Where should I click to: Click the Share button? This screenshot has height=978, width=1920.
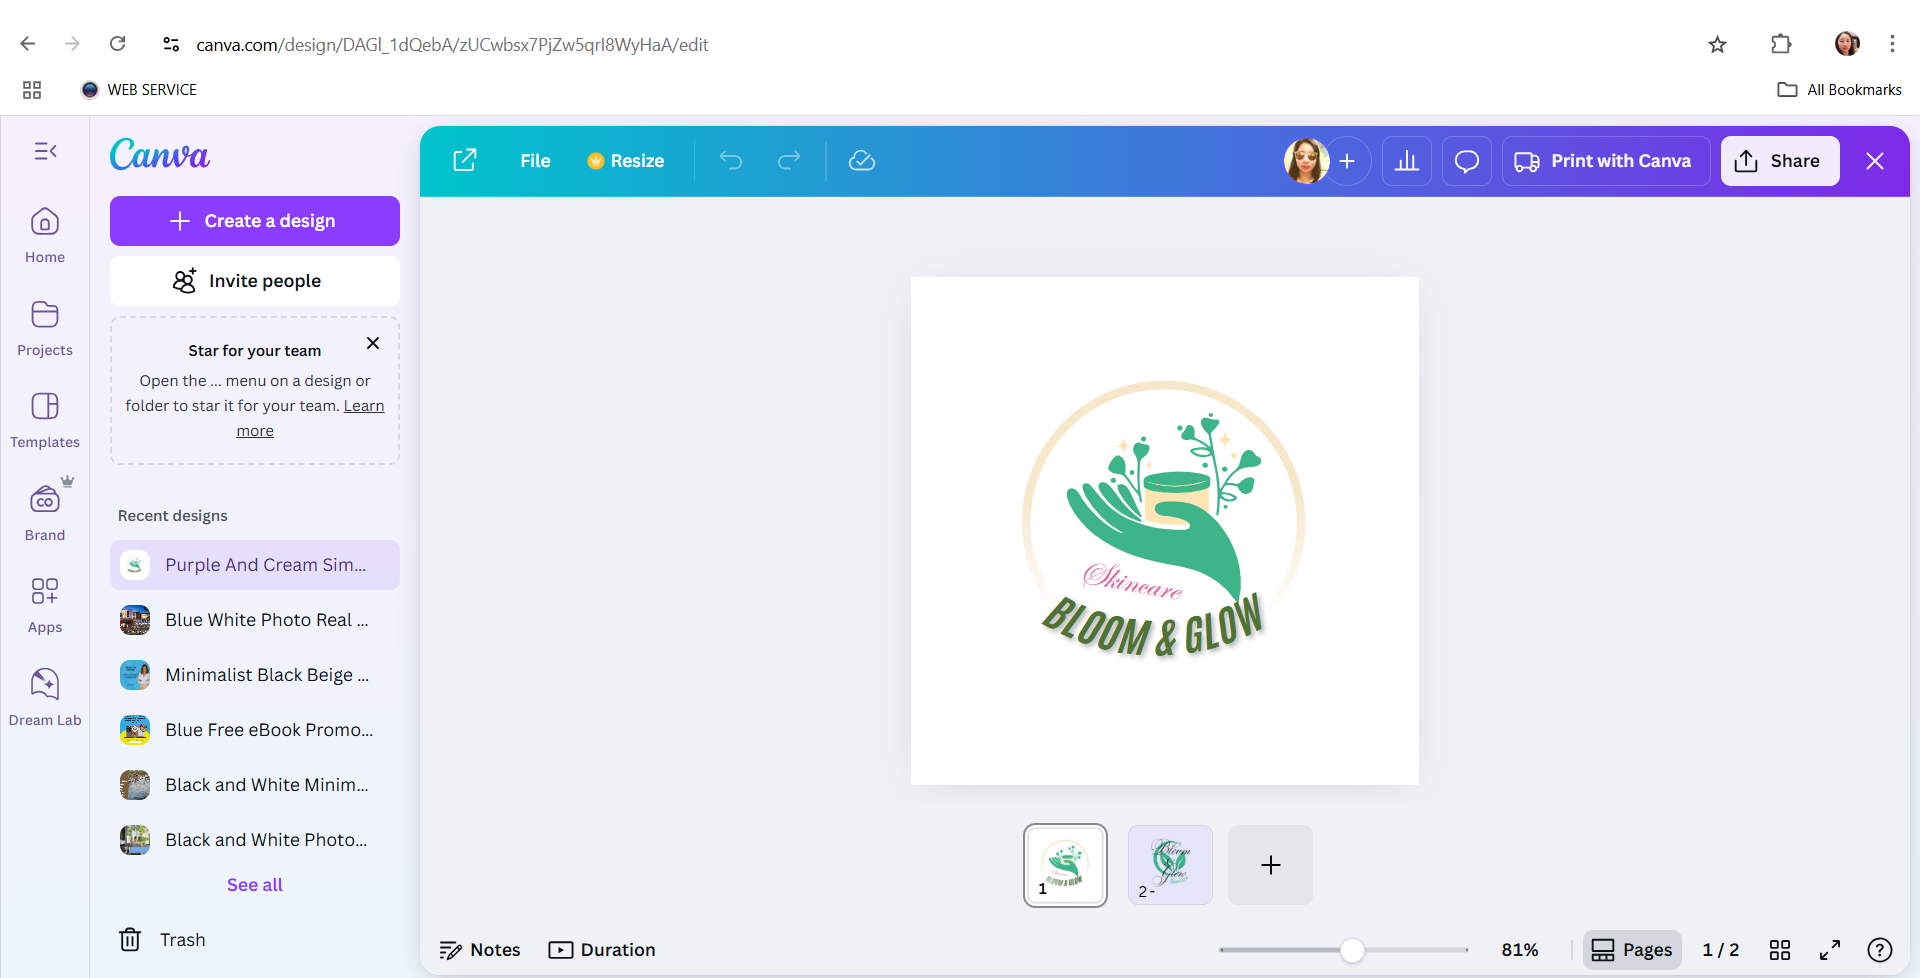click(x=1780, y=161)
